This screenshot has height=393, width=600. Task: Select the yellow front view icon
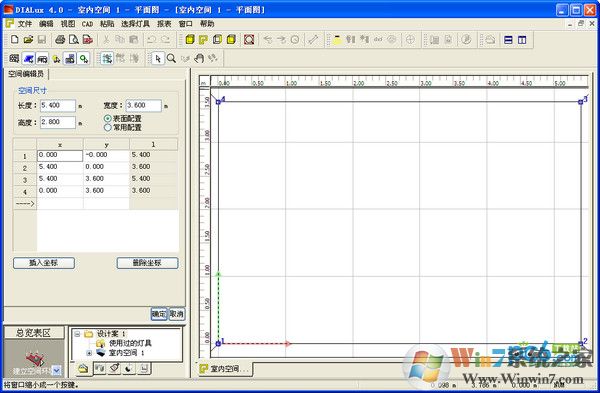click(x=231, y=39)
